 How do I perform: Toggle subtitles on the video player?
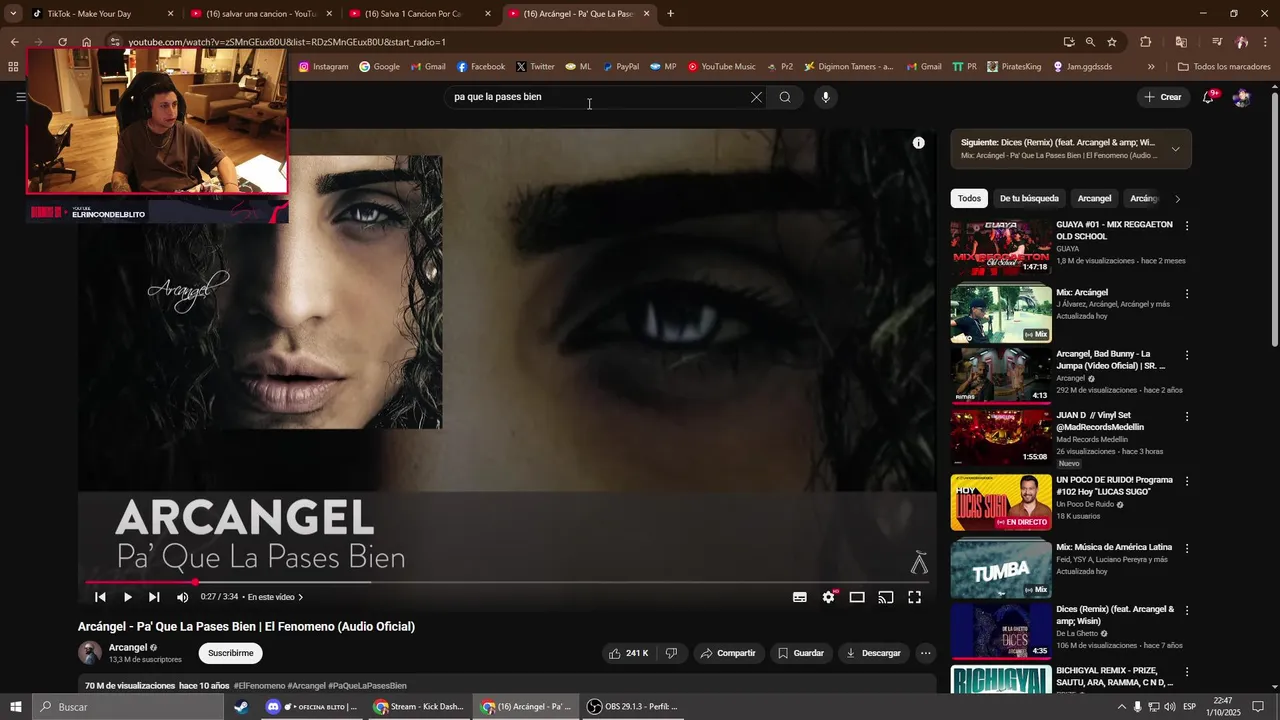[800, 597]
